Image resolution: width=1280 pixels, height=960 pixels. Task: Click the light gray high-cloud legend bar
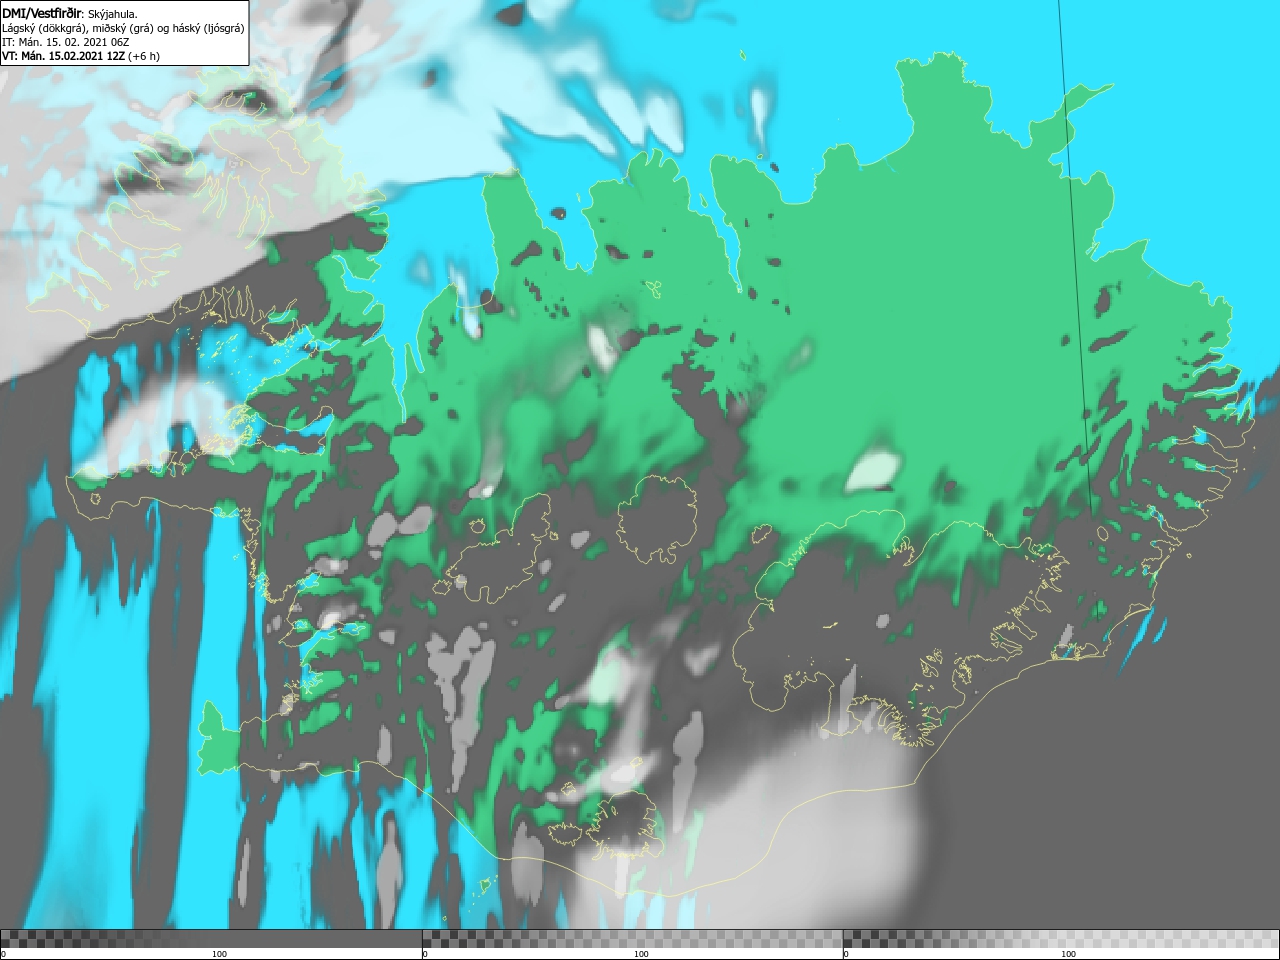(1061, 938)
